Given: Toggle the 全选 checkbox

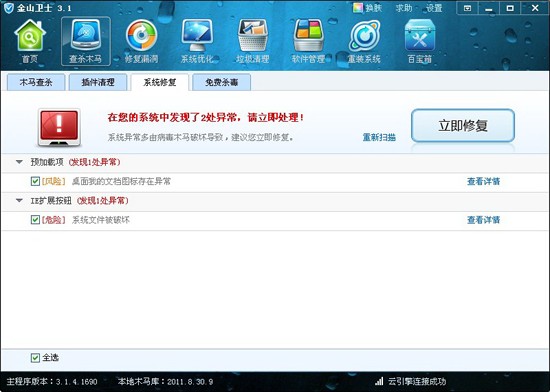Looking at the screenshot, I should pos(35,358).
